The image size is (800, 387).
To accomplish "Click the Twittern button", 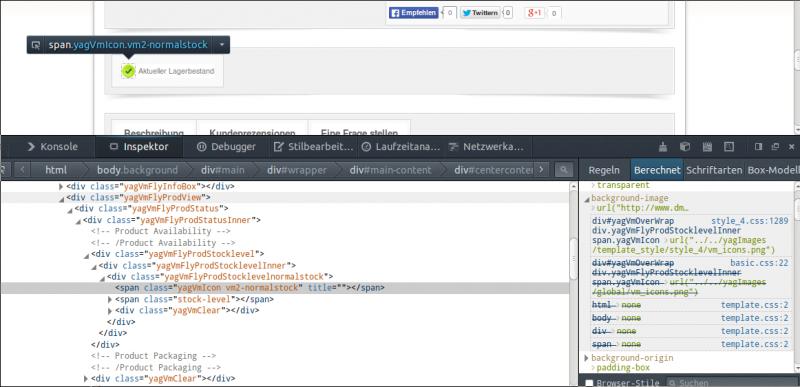I will pyautogui.click(x=480, y=13).
